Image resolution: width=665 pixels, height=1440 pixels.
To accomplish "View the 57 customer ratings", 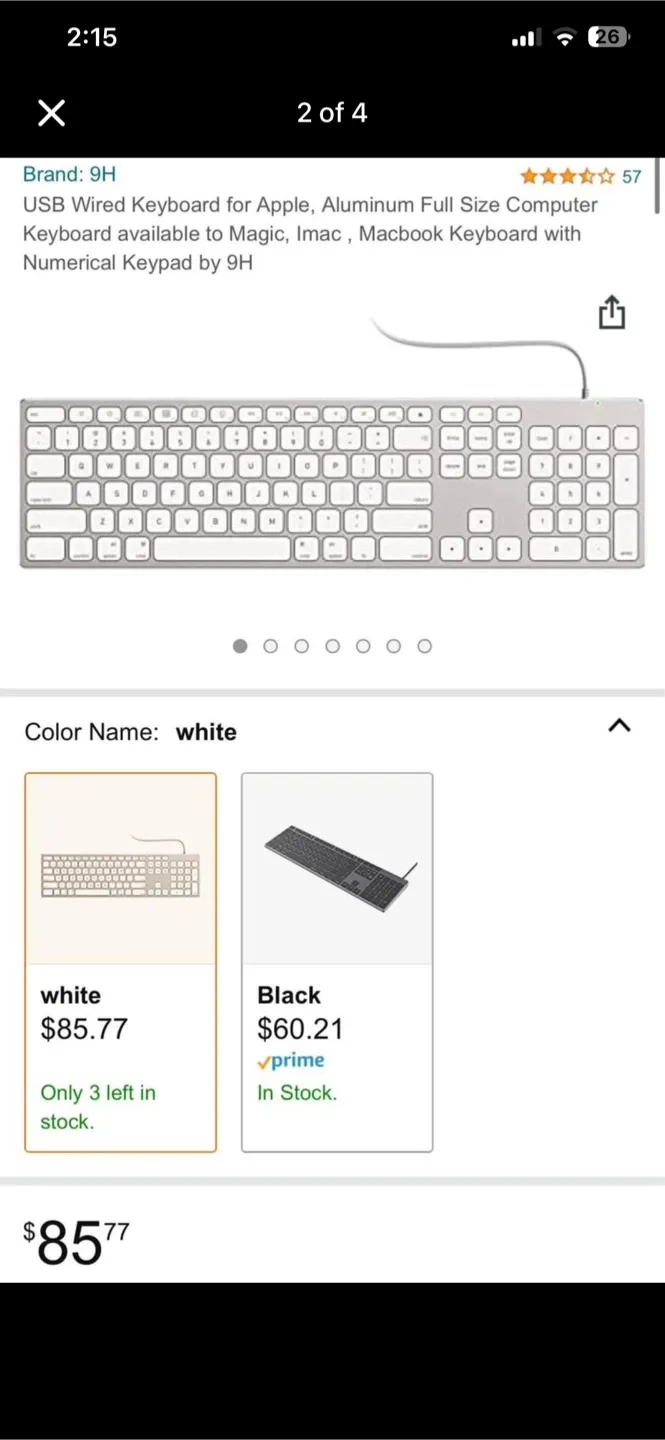I will 631,176.
